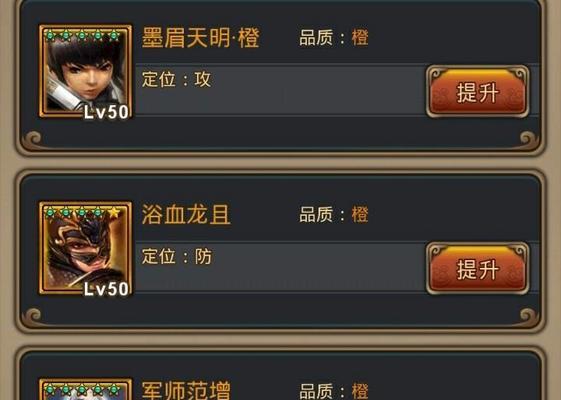Screen dimensions: 561x400
Task: Select the 浴血龙且 hero name
Action: pos(186,214)
